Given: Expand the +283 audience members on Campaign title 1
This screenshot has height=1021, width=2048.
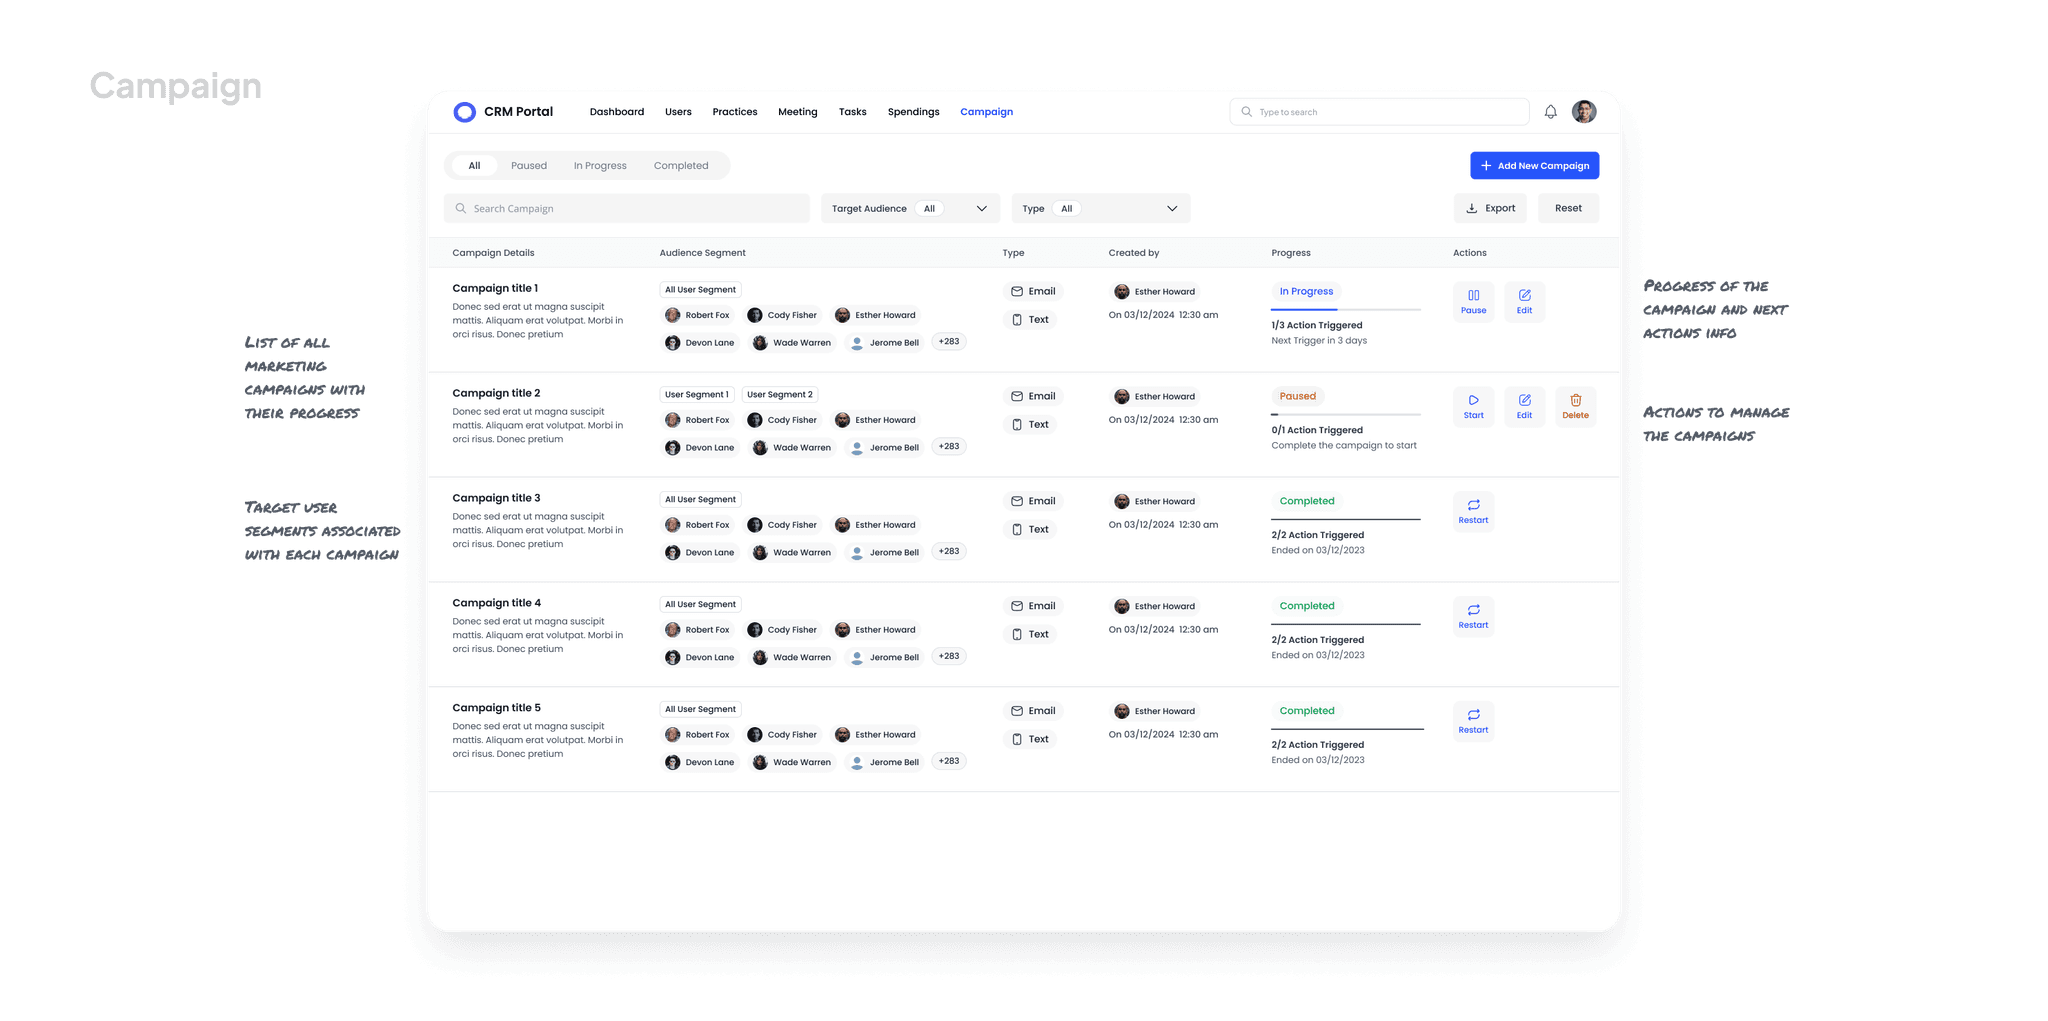Looking at the screenshot, I should 948,341.
